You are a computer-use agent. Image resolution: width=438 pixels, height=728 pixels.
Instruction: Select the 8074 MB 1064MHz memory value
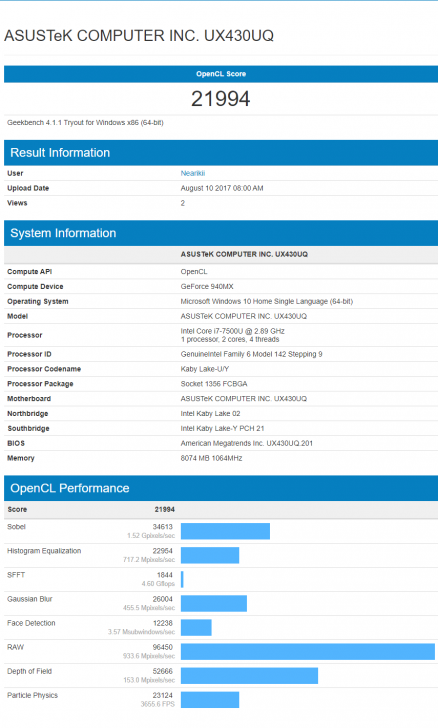point(211,458)
